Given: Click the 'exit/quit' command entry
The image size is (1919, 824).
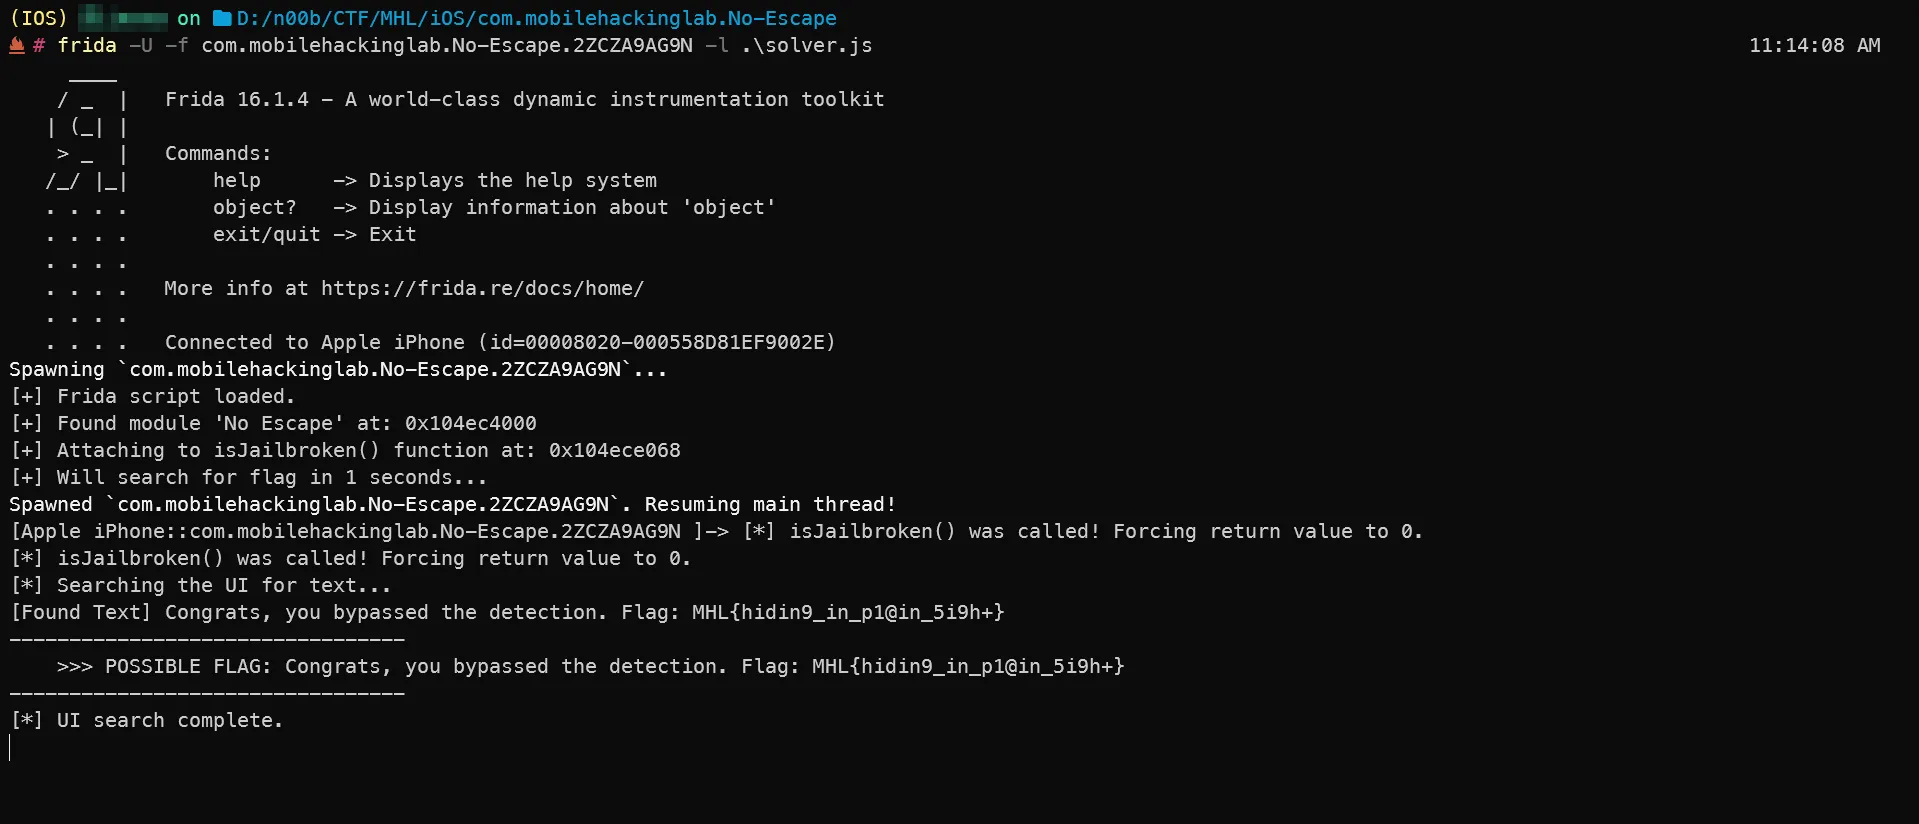Looking at the screenshot, I should click(266, 234).
